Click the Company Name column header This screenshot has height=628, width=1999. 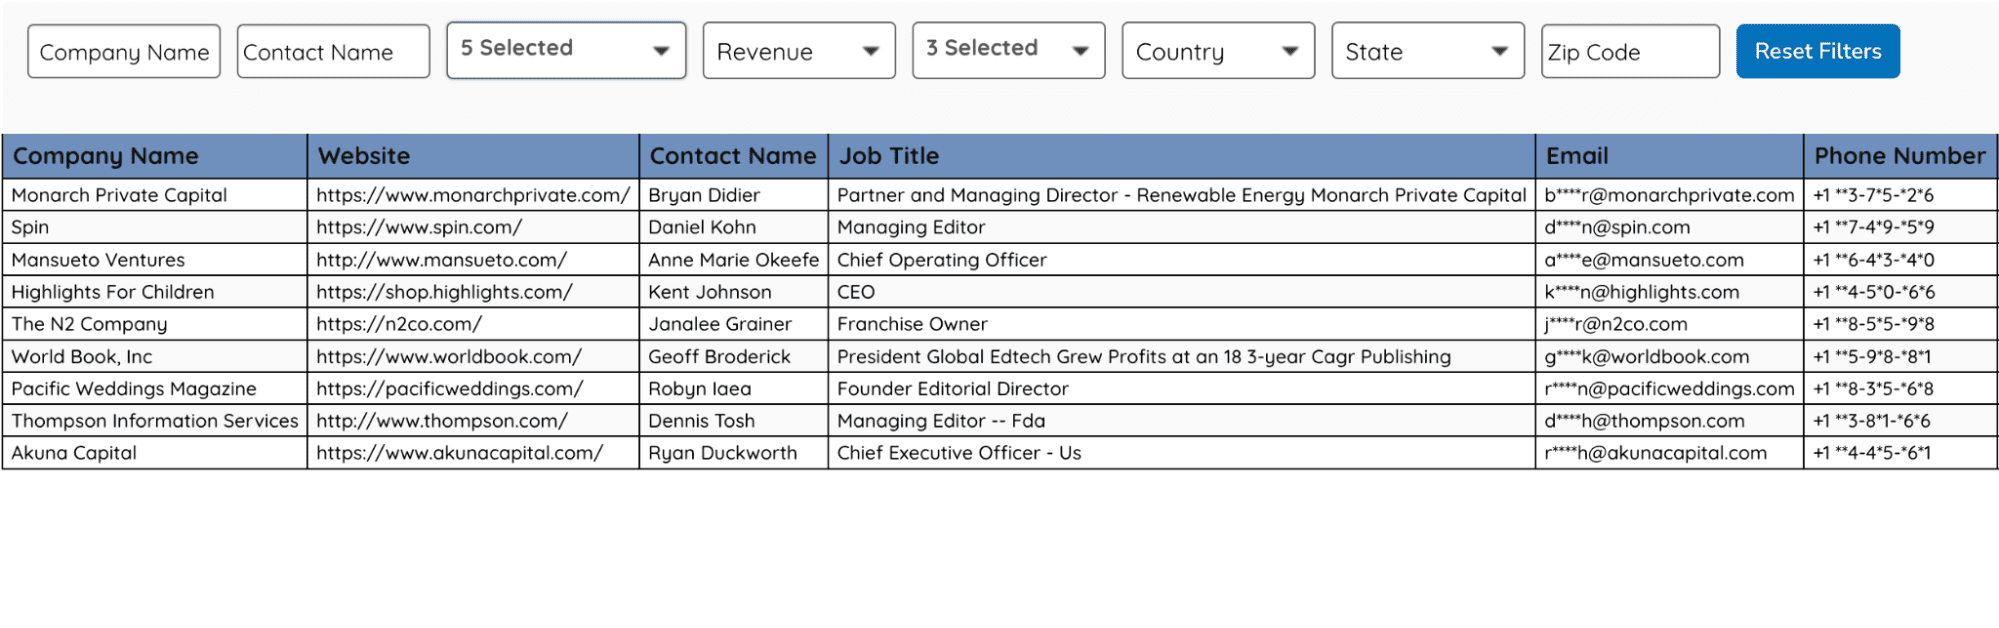(106, 156)
